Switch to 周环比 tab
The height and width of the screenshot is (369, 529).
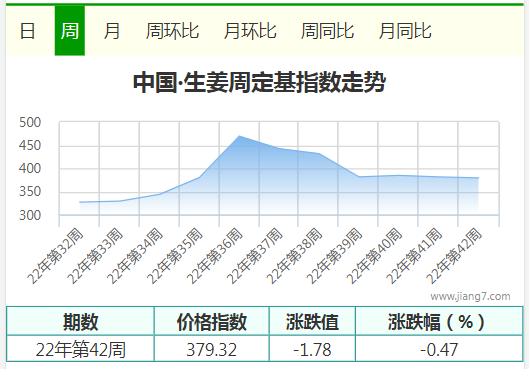point(172,31)
